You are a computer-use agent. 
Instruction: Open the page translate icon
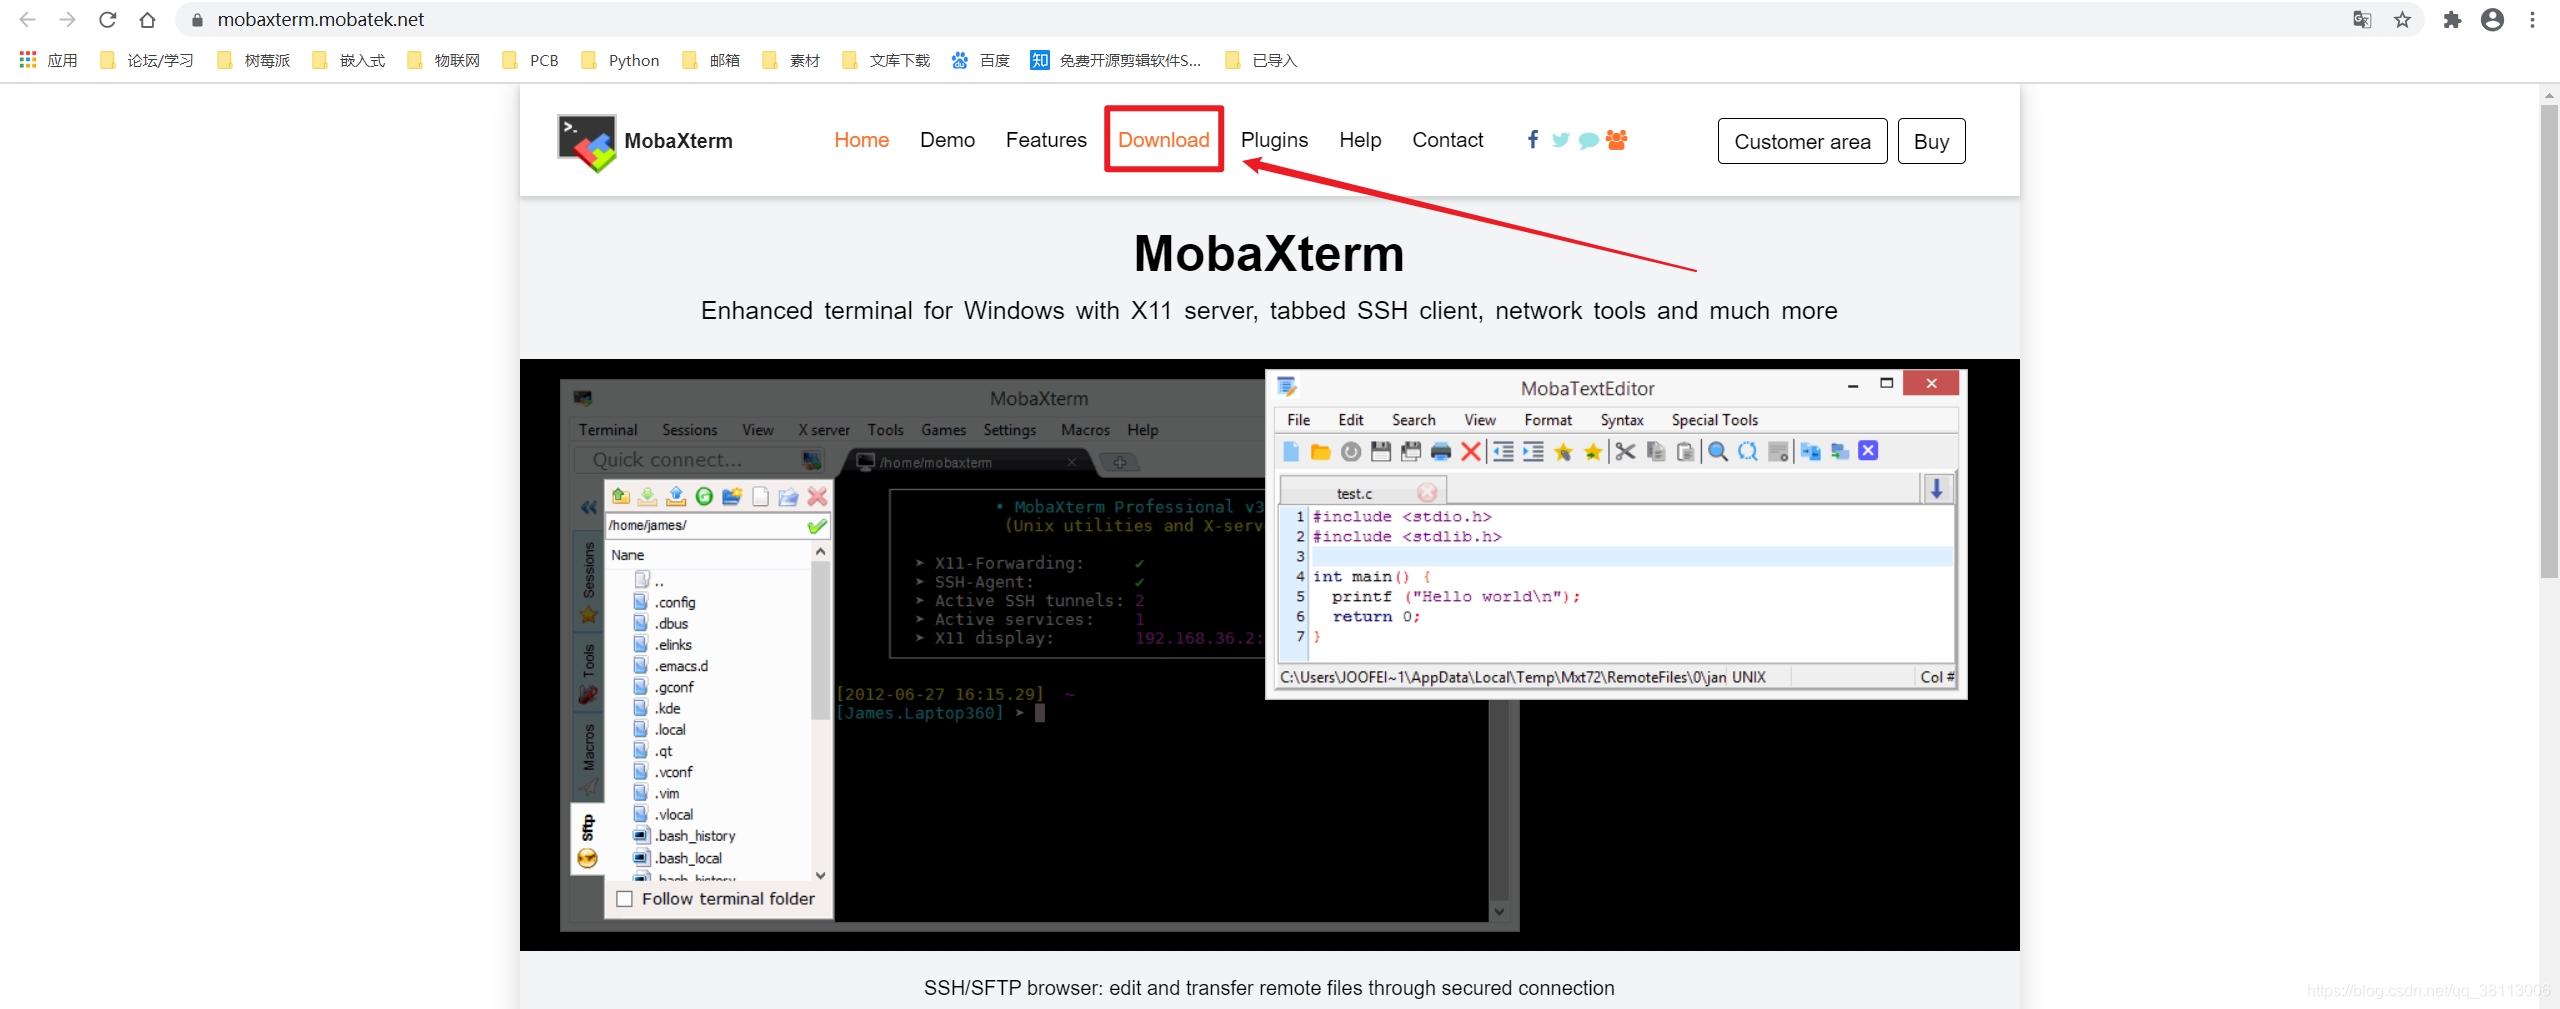[x=2362, y=19]
